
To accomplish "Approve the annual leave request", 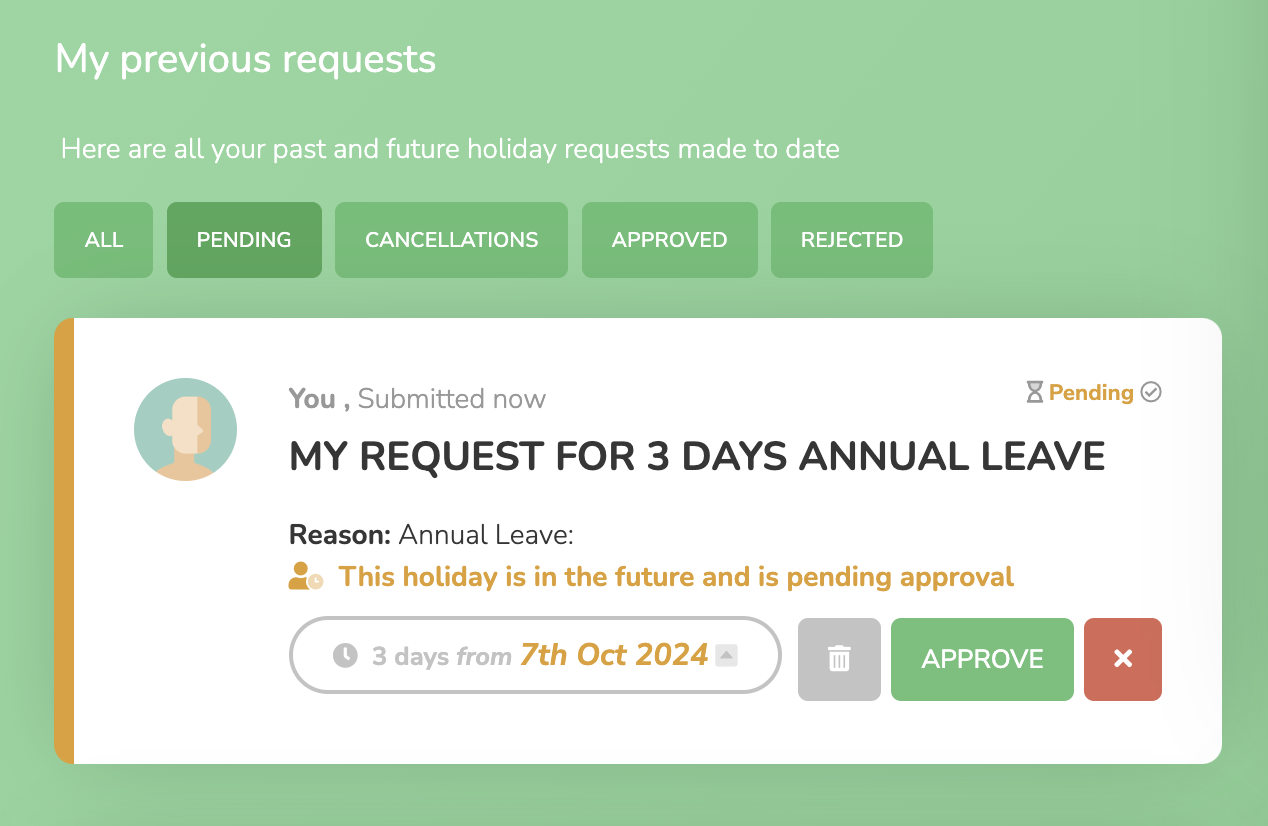I will tap(982, 659).
